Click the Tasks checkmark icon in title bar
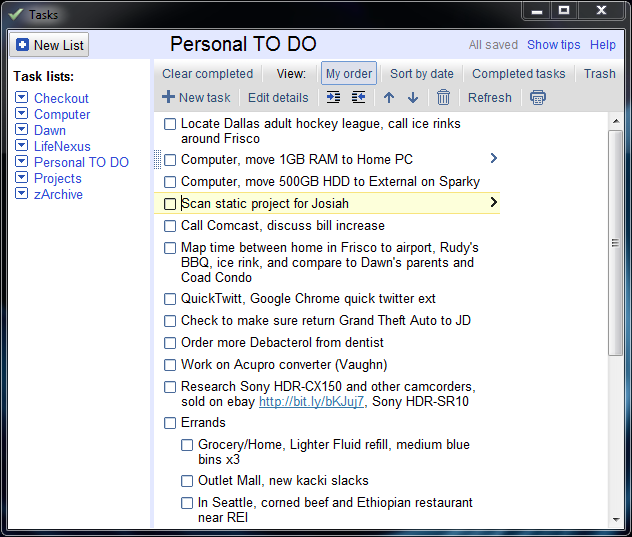Image resolution: width=632 pixels, height=537 pixels. pyautogui.click(x=16, y=15)
